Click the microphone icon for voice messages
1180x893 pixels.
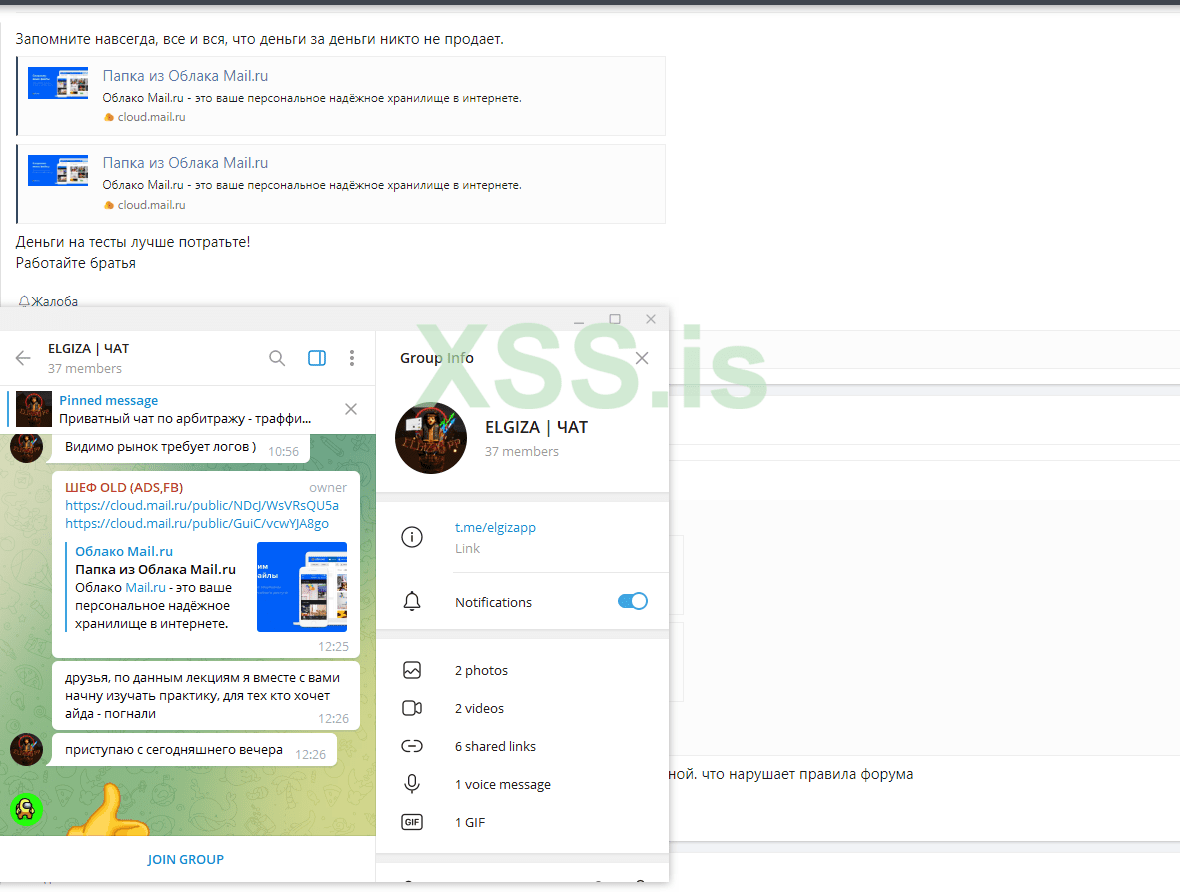[x=412, y=784]
